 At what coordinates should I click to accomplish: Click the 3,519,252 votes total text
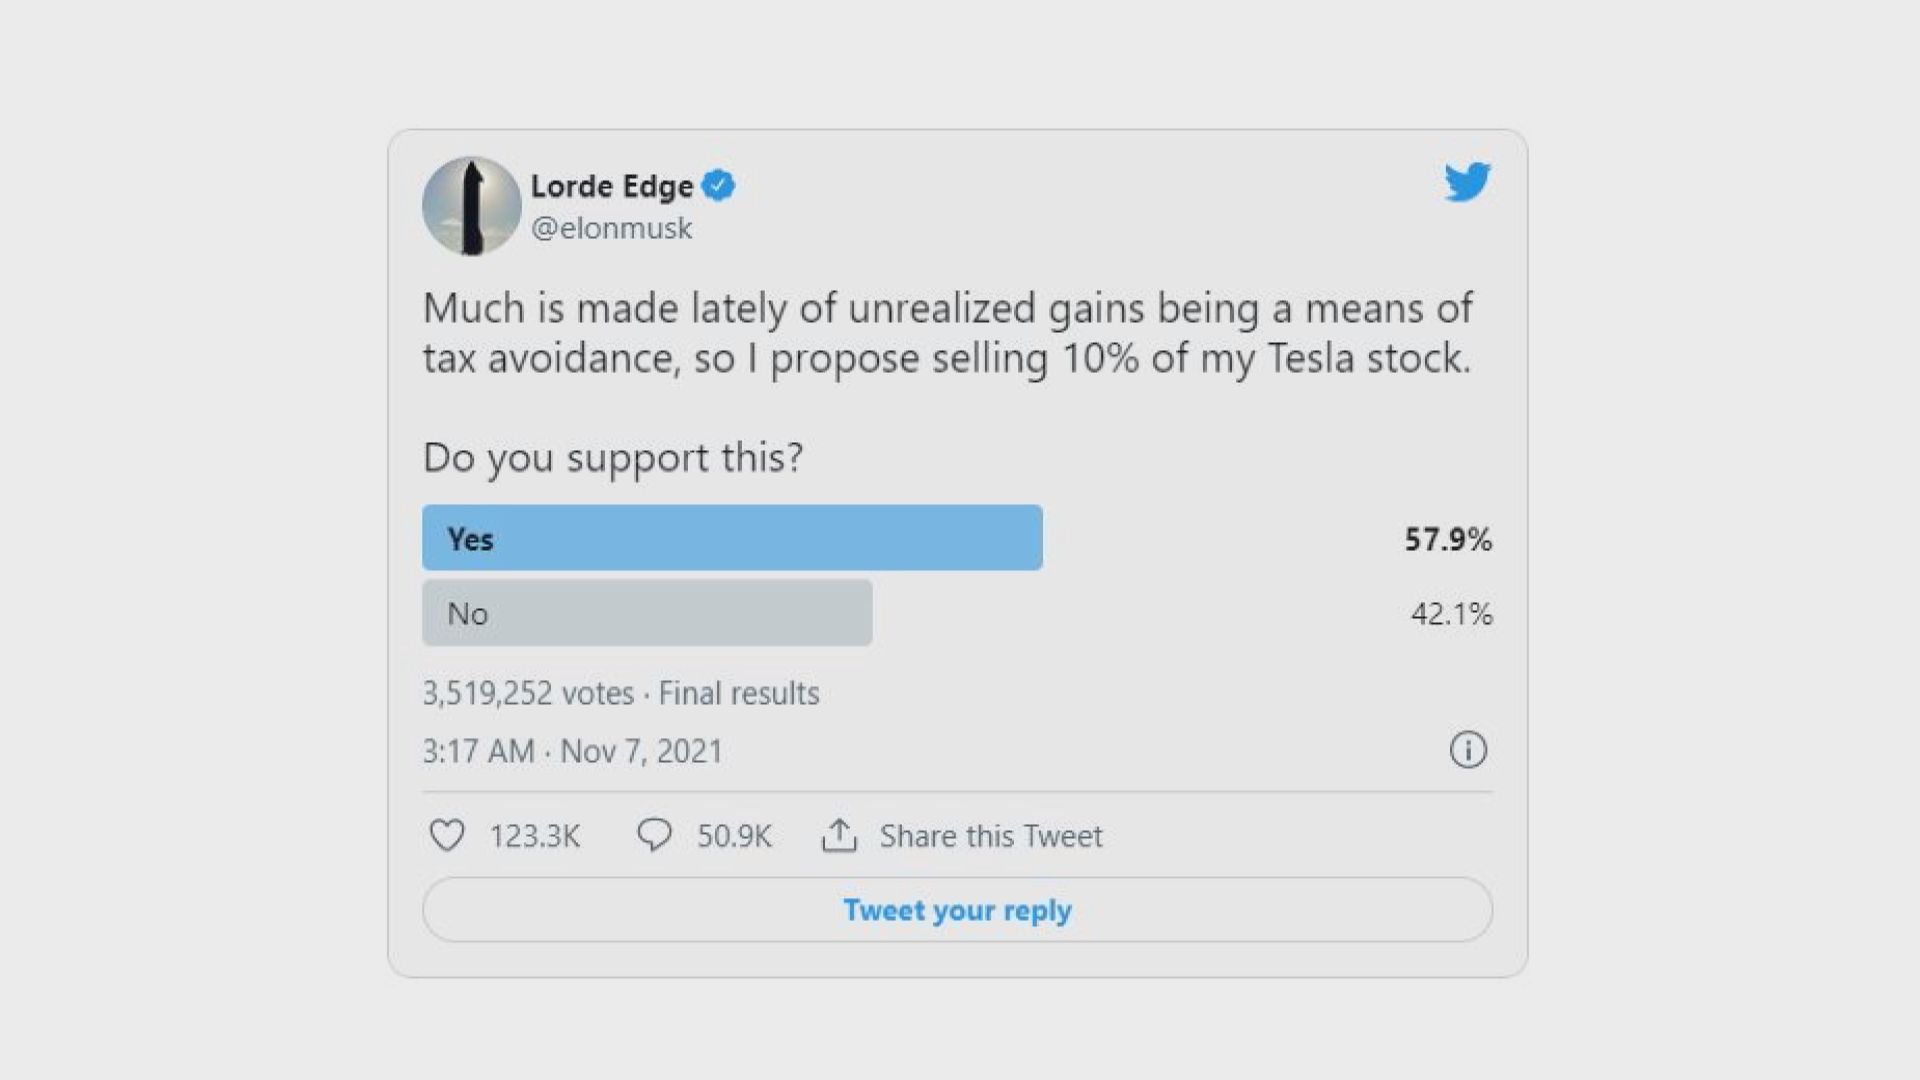(528, 693)
